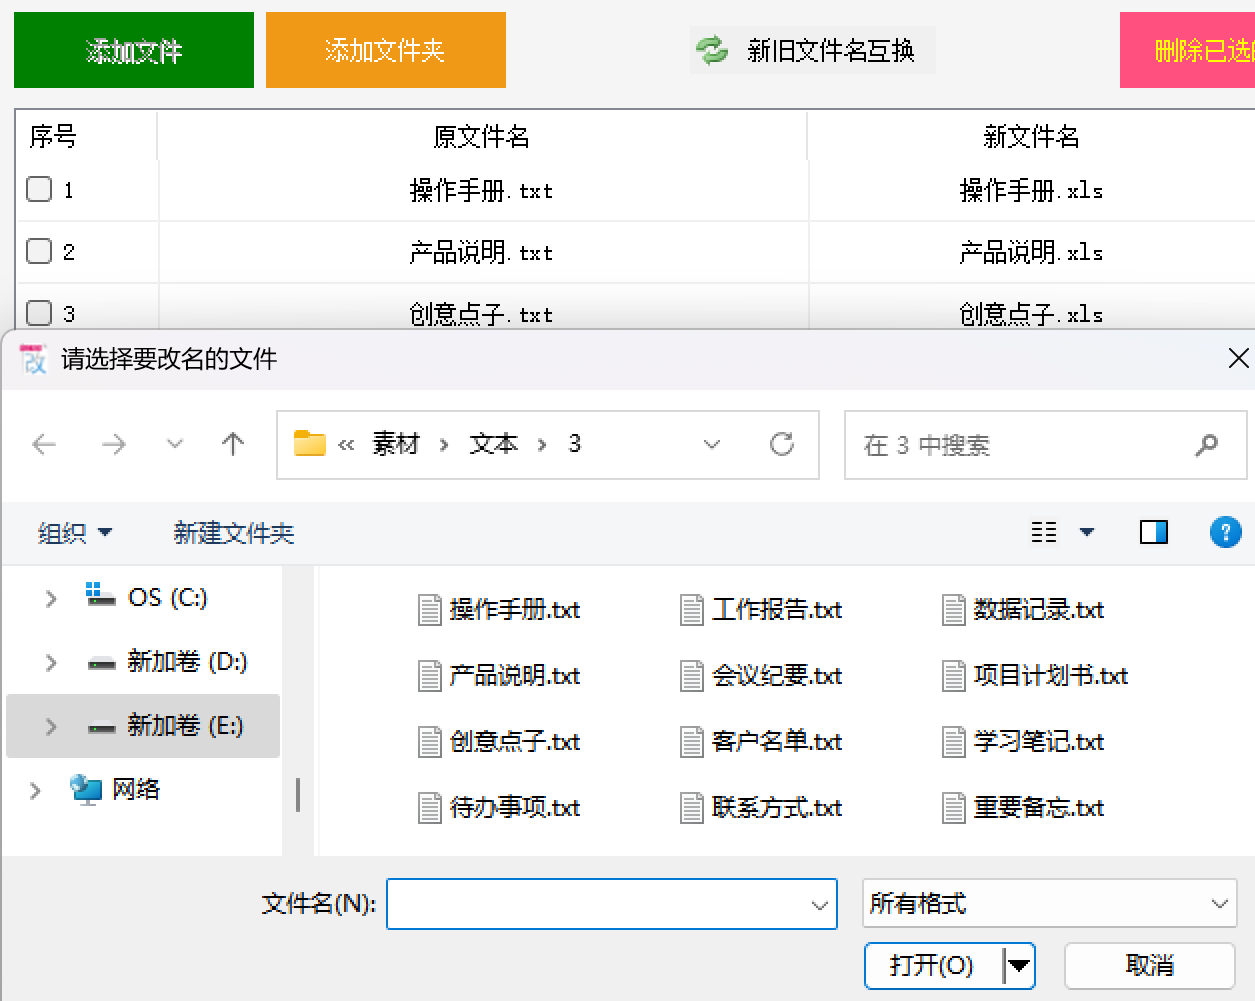Change the view layout icon

[1046, 532]
